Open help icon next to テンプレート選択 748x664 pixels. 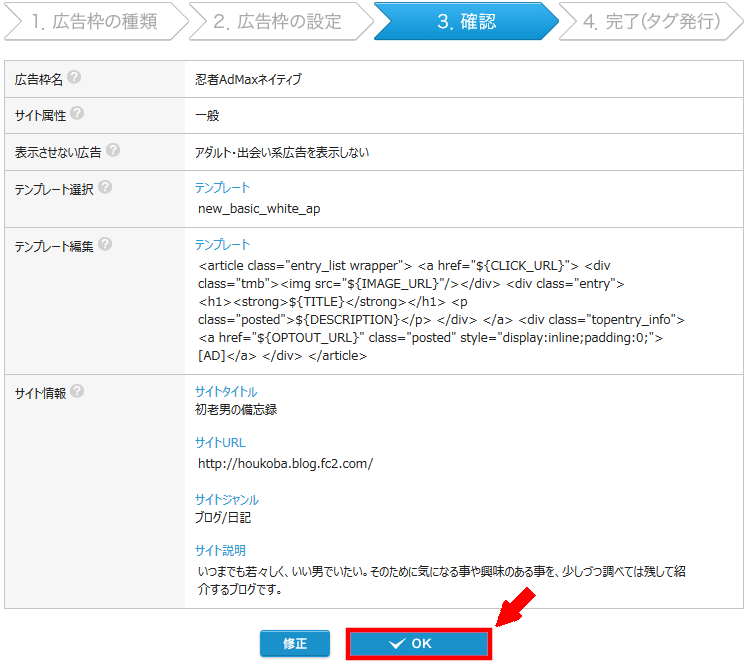tap(105, 187)
